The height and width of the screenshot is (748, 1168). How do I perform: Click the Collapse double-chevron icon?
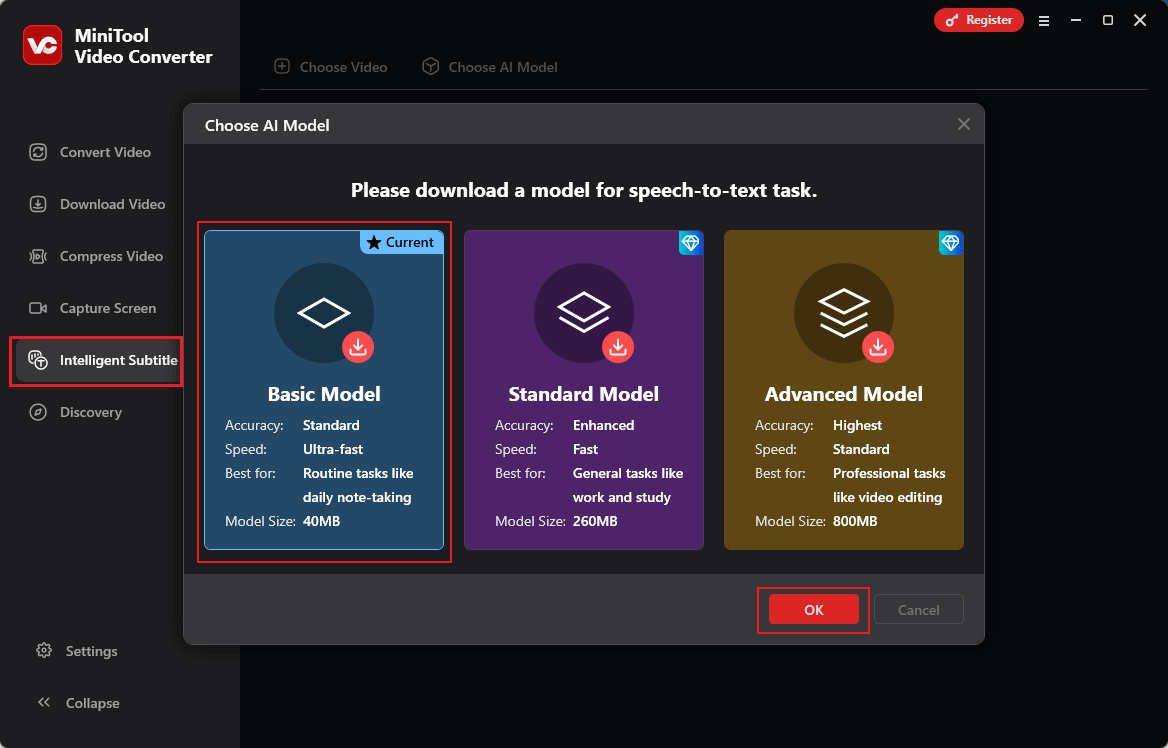[44, 703]
